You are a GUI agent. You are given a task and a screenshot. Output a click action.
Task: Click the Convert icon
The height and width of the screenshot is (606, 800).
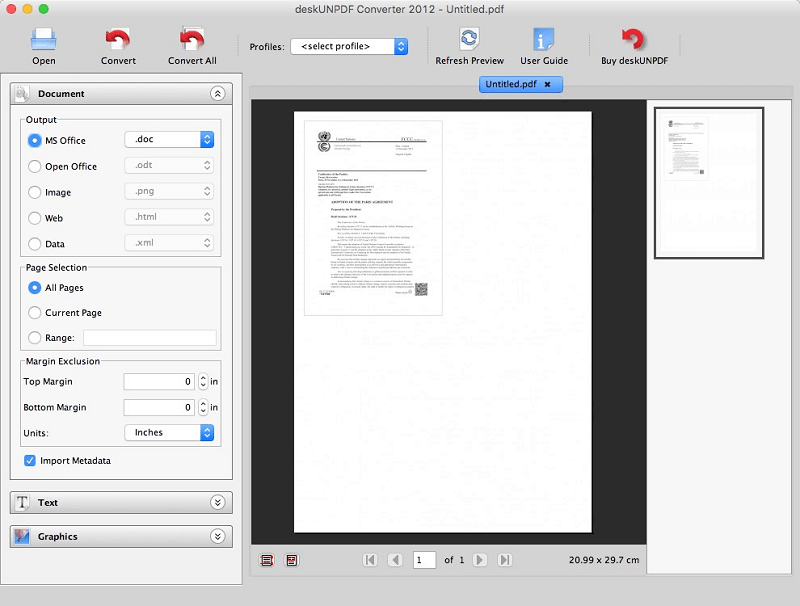tap(117, 40)
